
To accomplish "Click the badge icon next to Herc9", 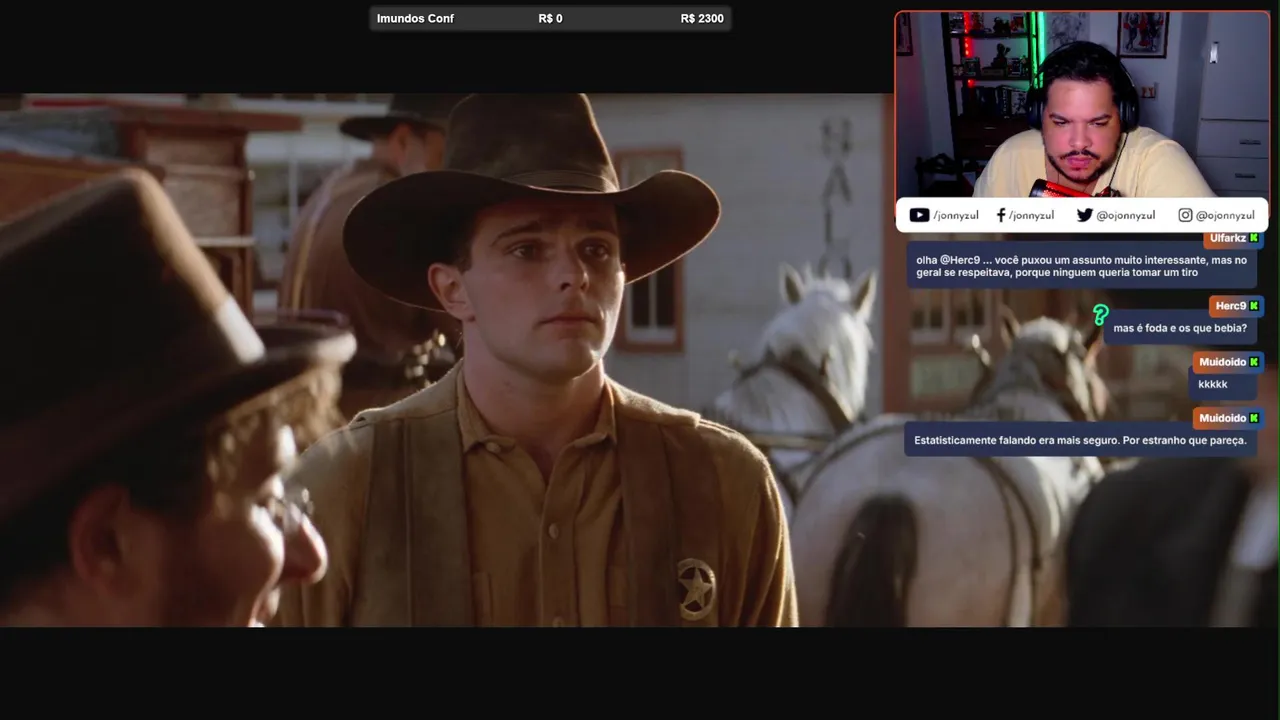I will 1254,306.
